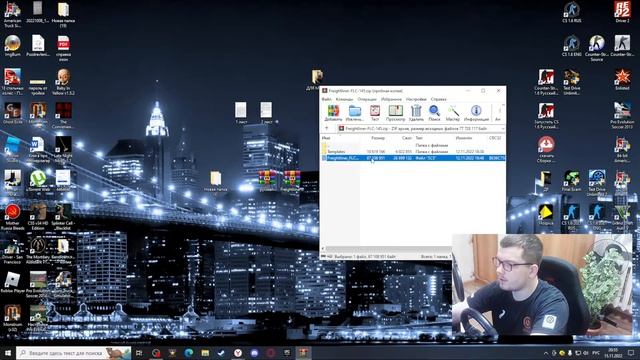The width and height of the screenshot is (640, 360).
Task: Switch РУС input language indicator
Action: tap(596, 353)
